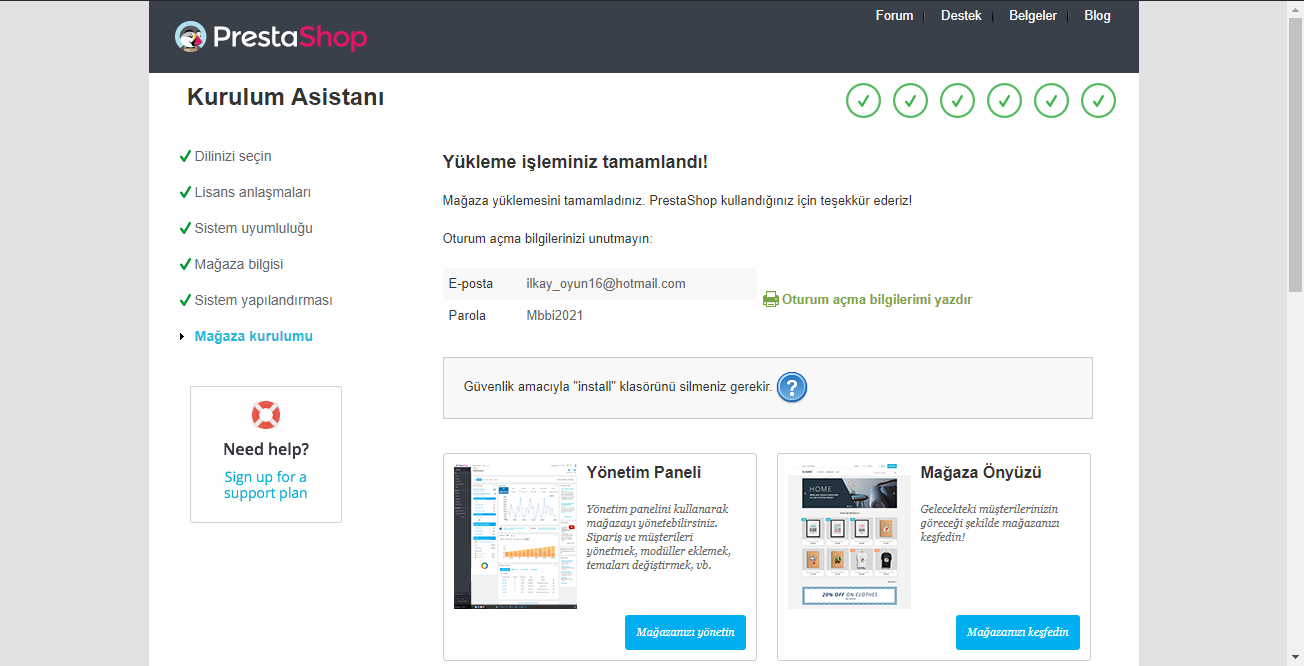
Task: Click the Parola label
Action: 467,315
